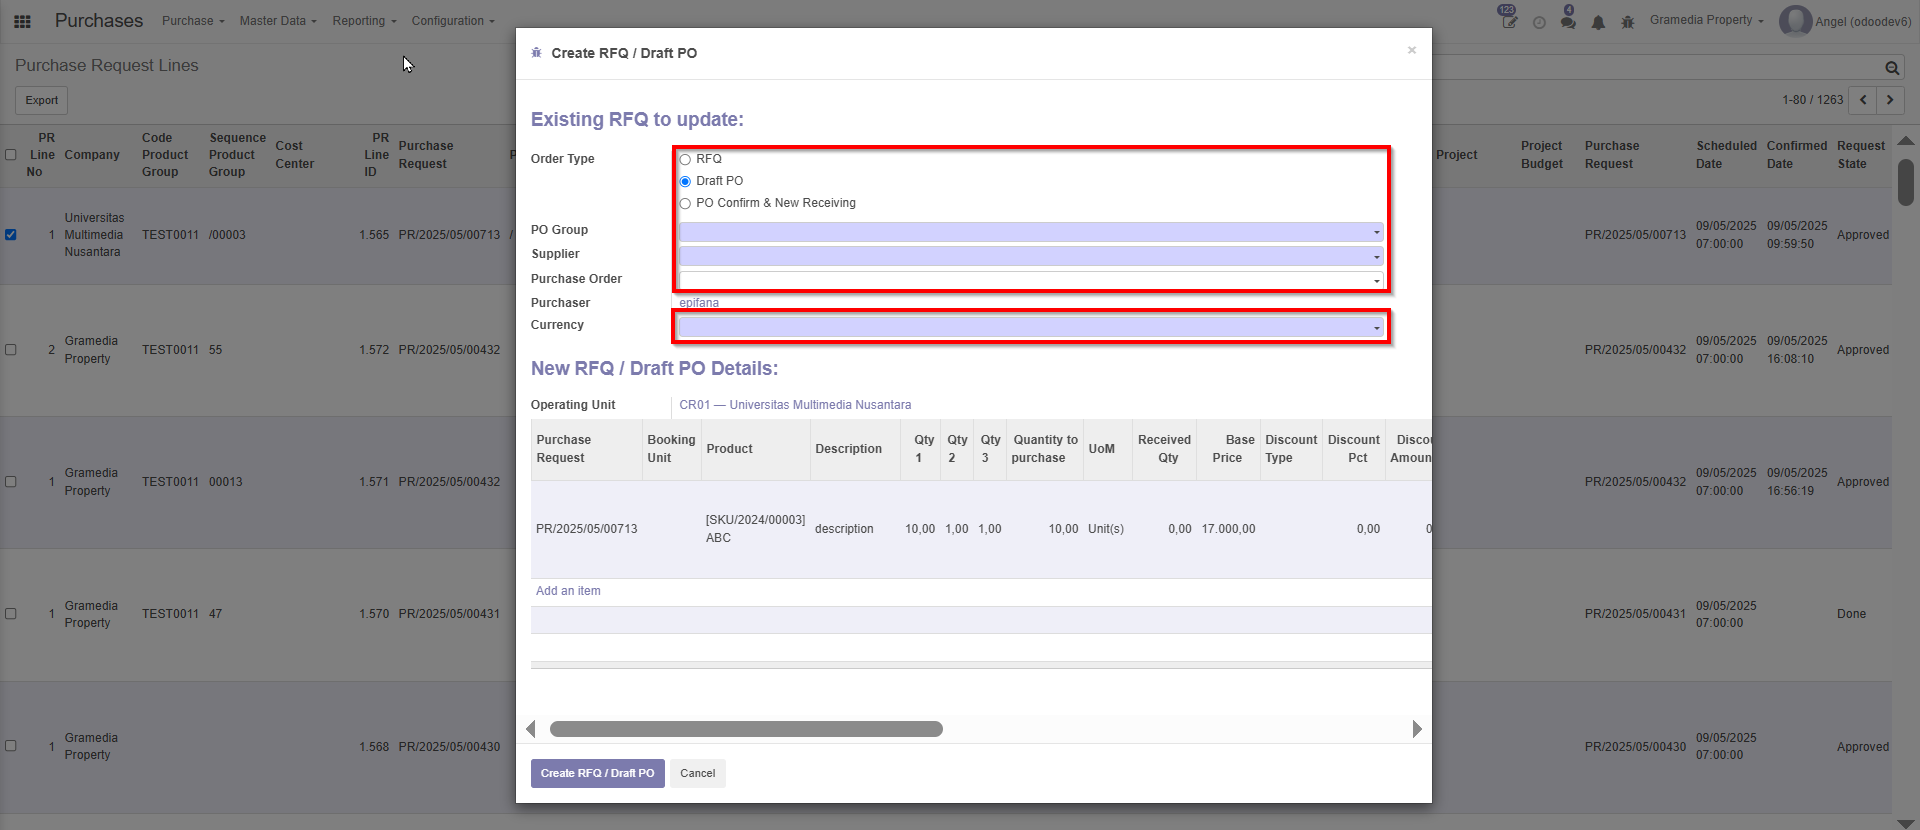The width and height of the screenshot is (1920, 830).
Task: Check the row for PR line 1.571
Action: (x=11, y=482)
